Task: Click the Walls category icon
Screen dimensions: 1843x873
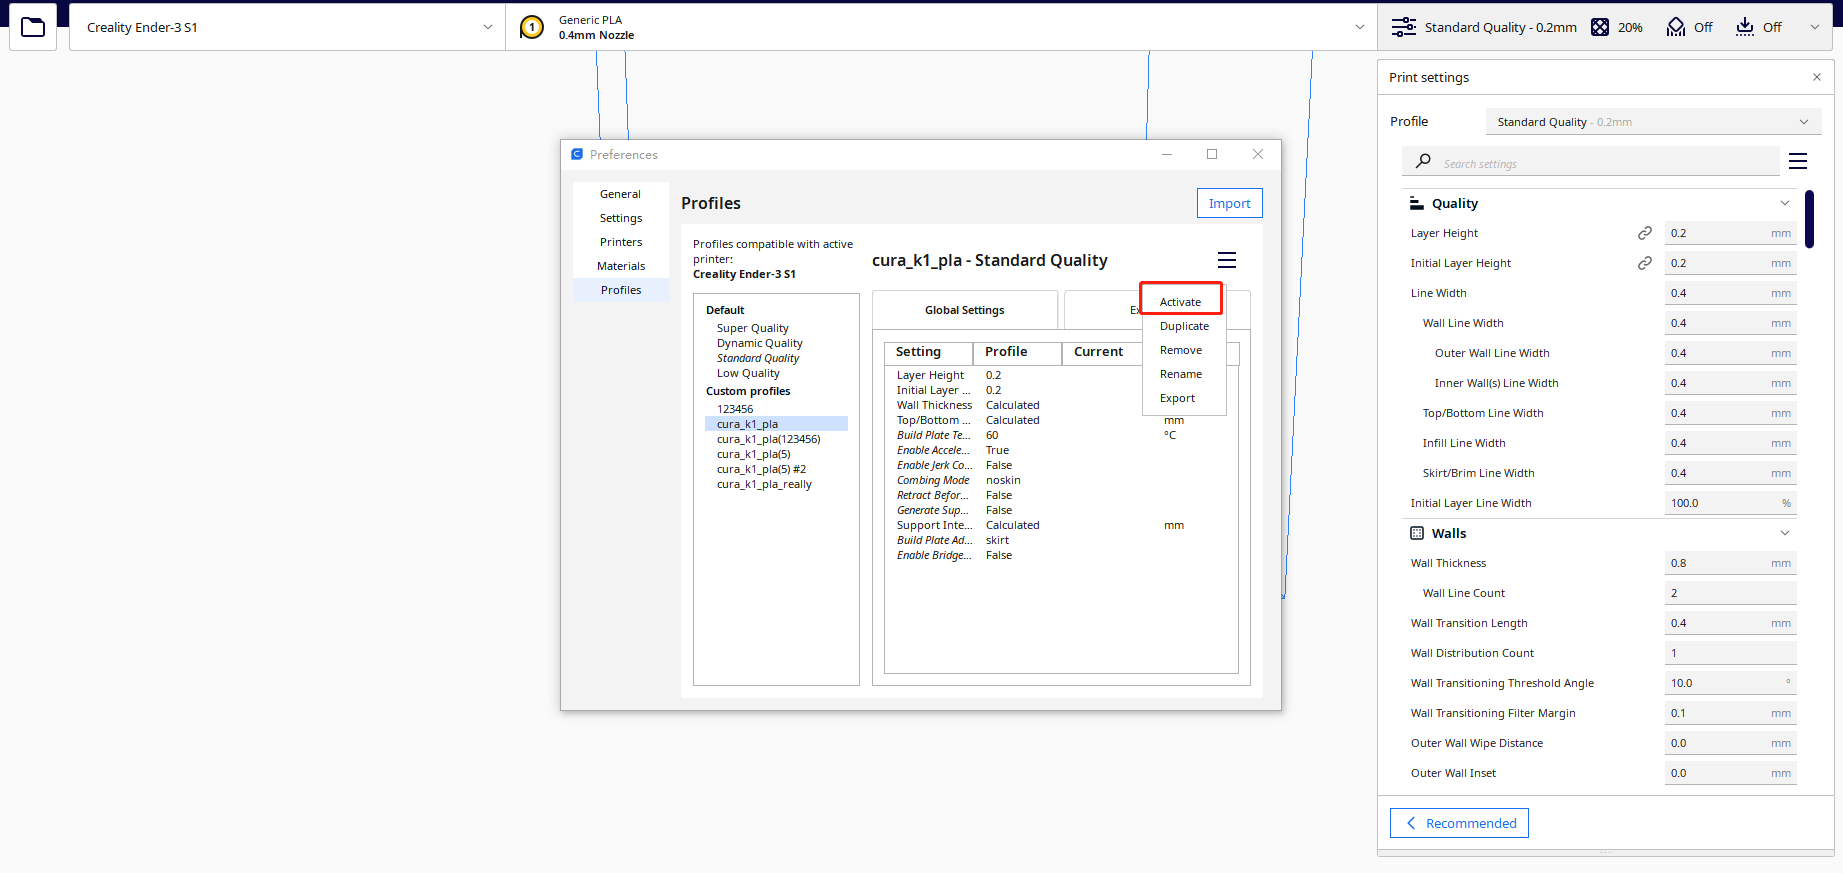Action: point(1417,533)
